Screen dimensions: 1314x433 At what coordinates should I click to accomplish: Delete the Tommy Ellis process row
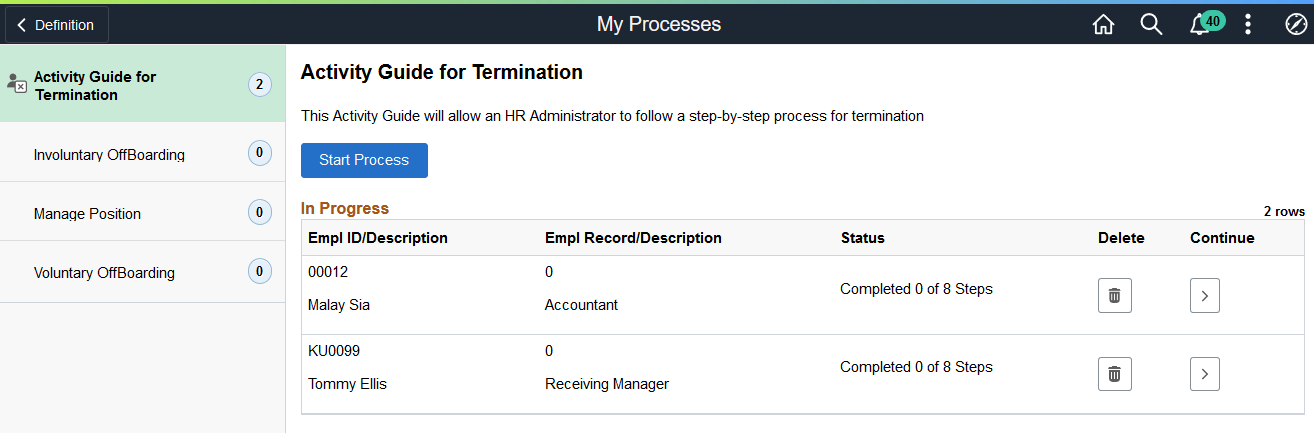click(x=1114, y=374)
